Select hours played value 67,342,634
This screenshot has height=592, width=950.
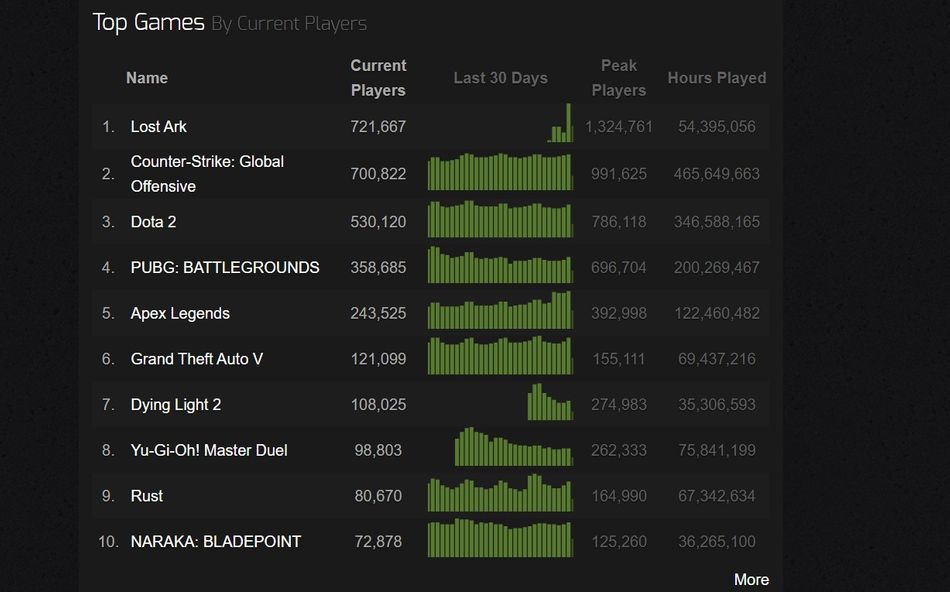[x=717, y=496]
